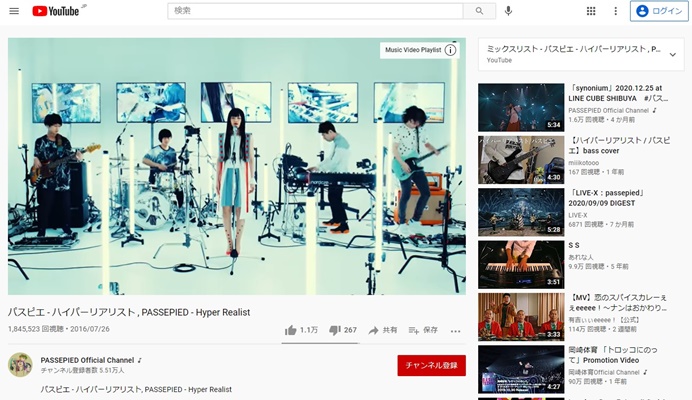Open 【ハイパーリアリスト / パスピエ】bass cover title
Image resolution: width=692 pixels, height=400 pixels.
[619, 145]
